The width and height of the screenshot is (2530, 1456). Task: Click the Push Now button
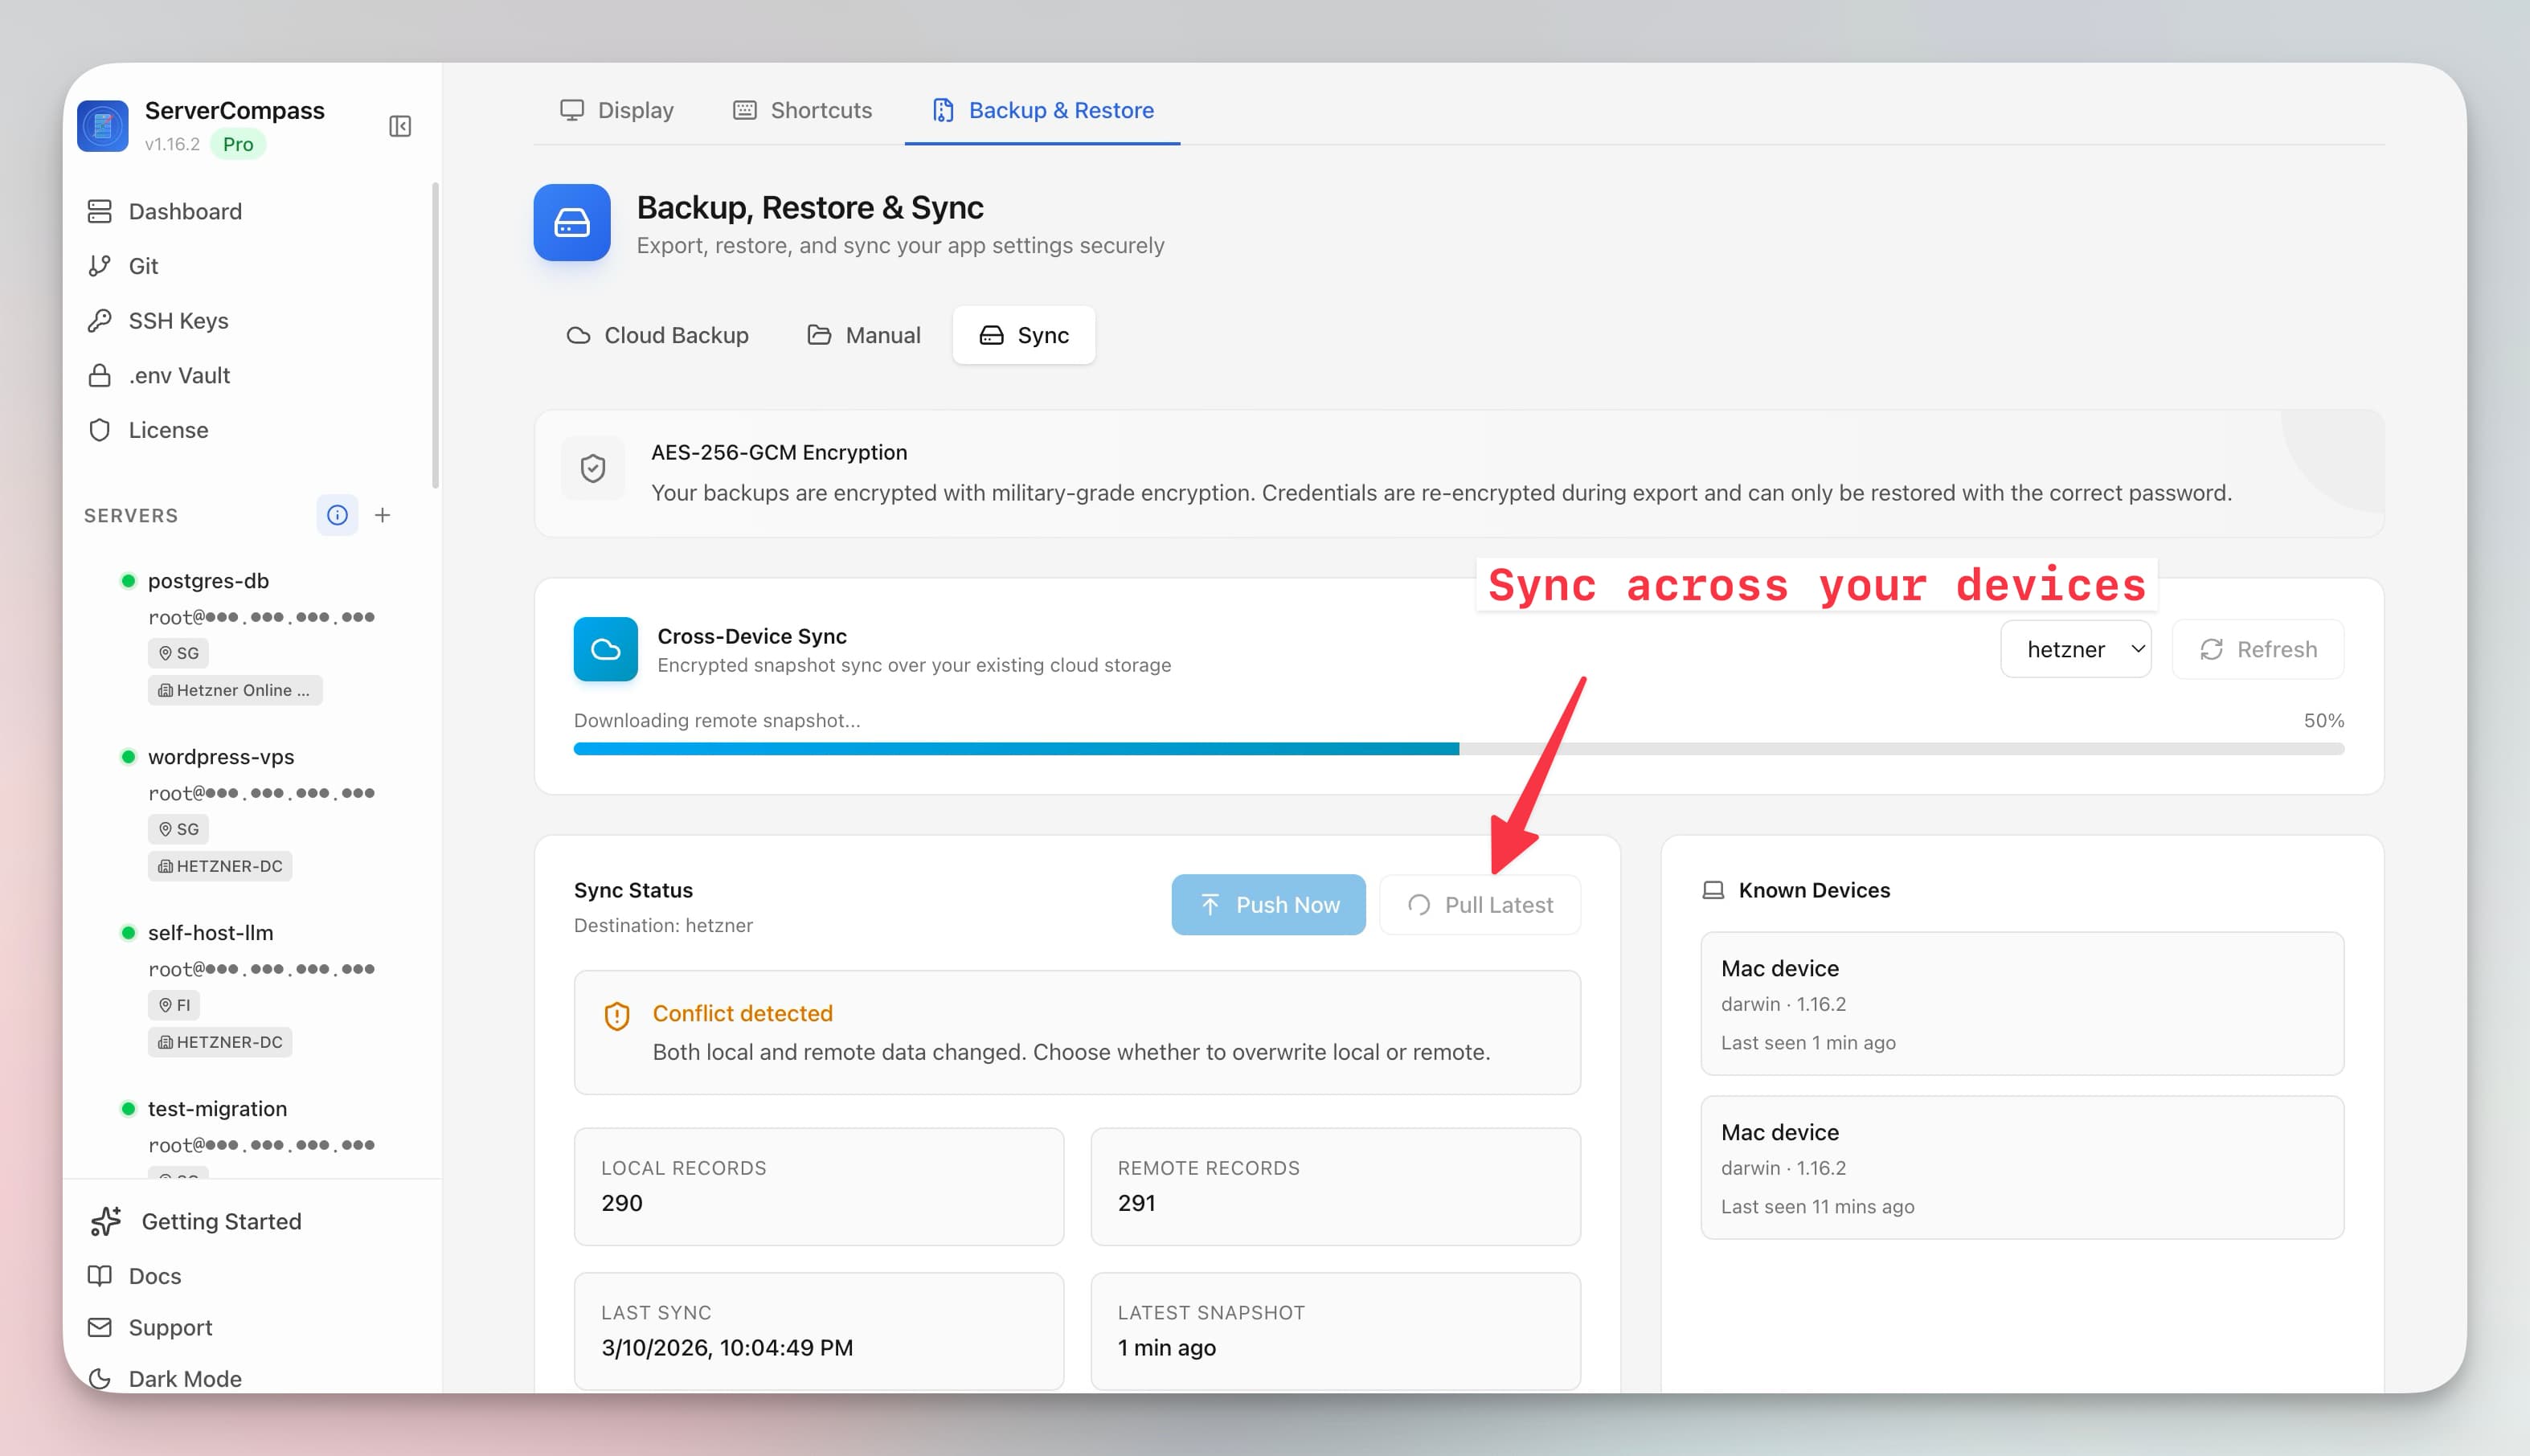point(1268,904)
